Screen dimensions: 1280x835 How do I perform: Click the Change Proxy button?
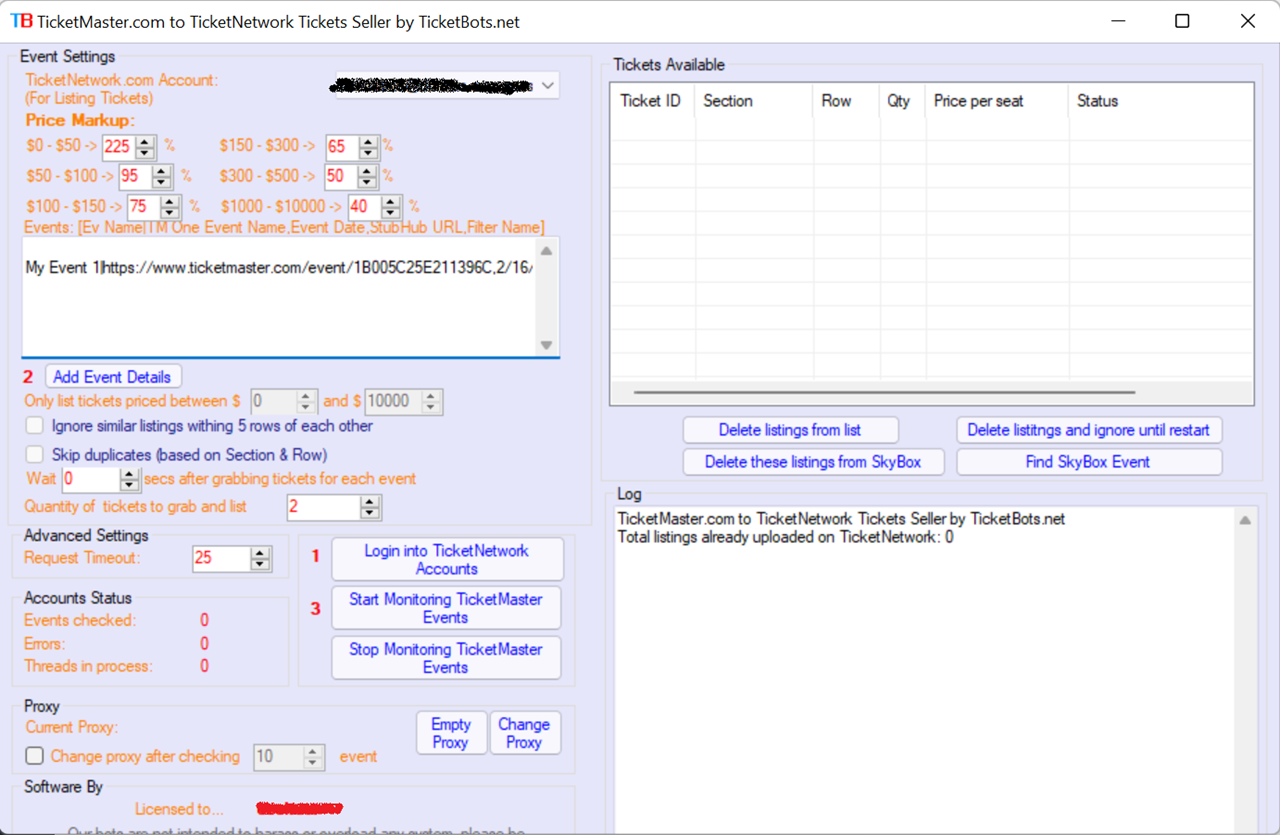pos(524,733)
